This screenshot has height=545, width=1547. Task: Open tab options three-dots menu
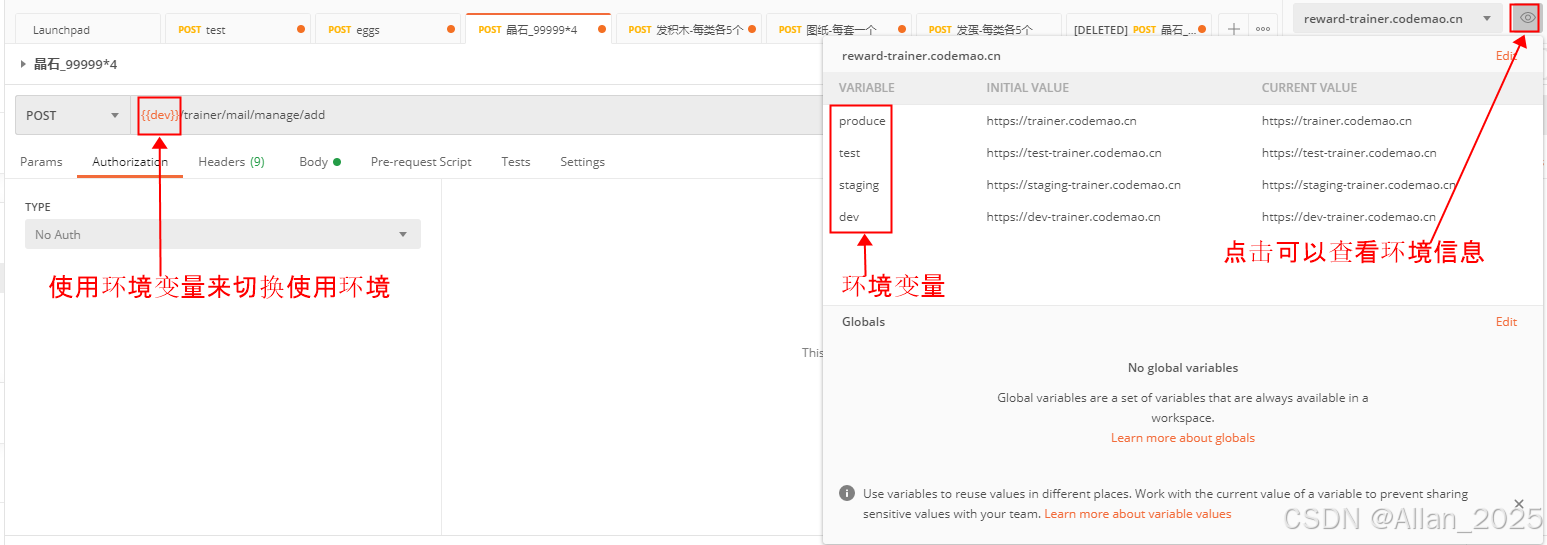1263,29
